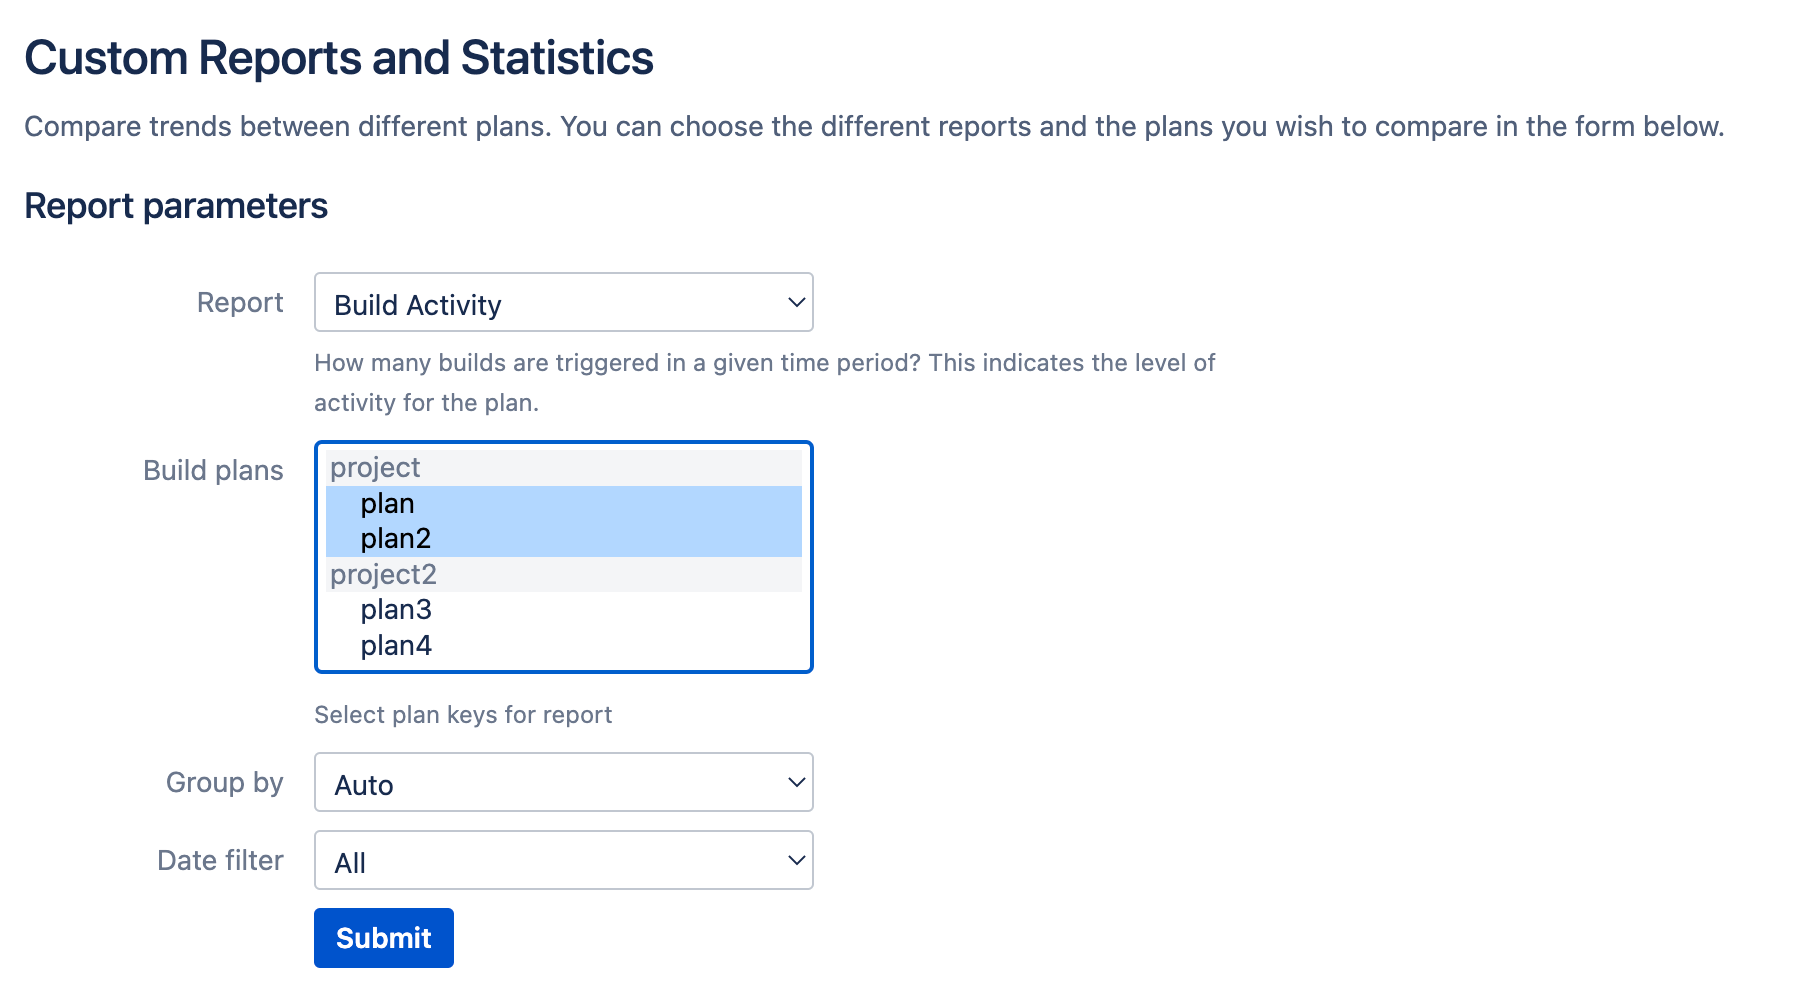
Task: Choose plan3 under project2
Action: pyautogui.click(x=564, y=610)
